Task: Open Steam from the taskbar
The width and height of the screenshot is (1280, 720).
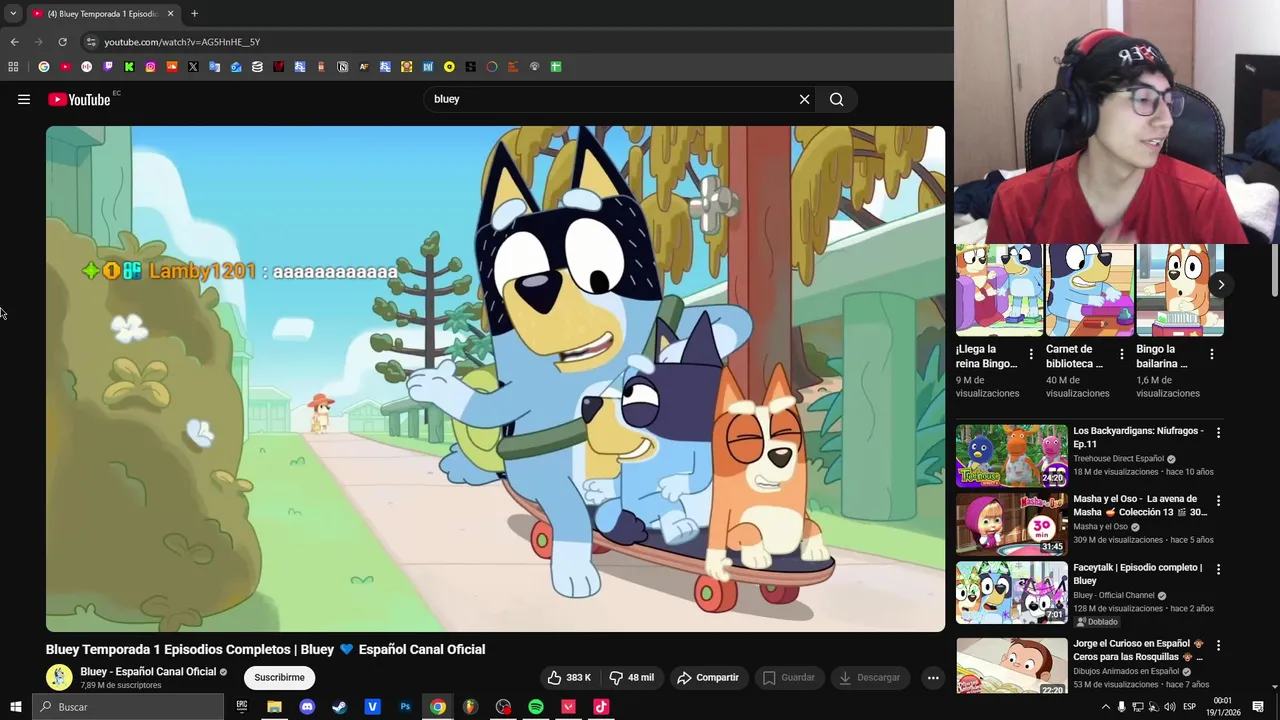Action: 340,707
